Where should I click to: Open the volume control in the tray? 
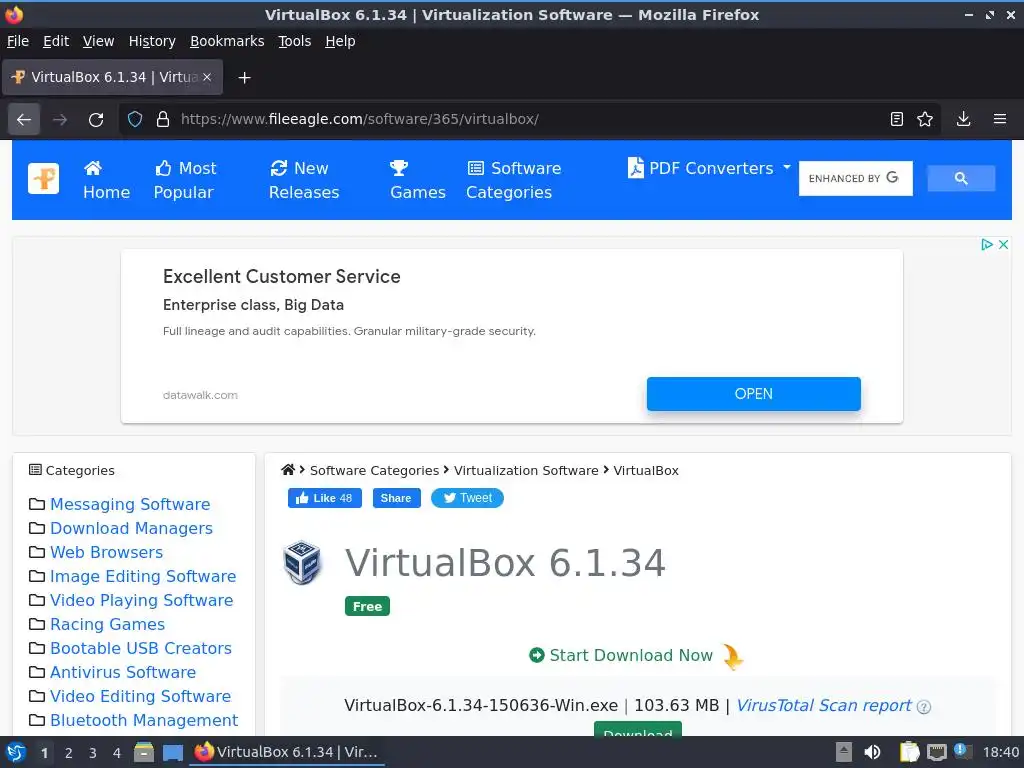[872, 752]
